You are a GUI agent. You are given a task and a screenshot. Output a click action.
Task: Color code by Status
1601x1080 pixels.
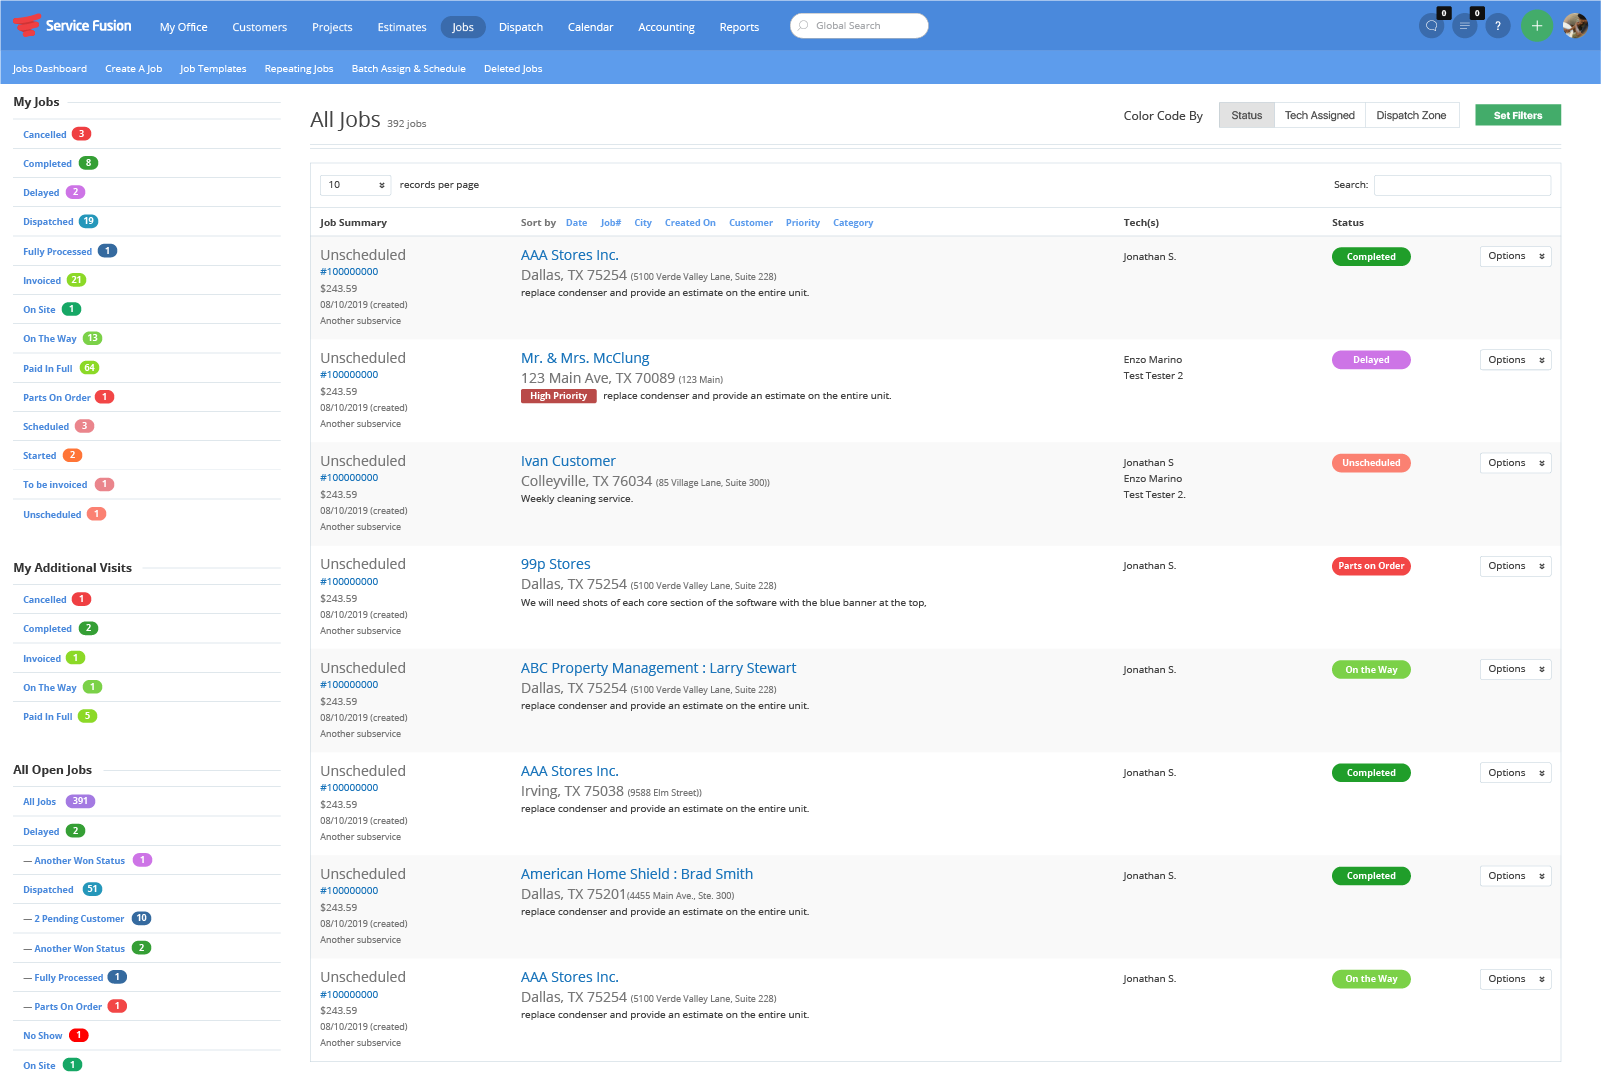(x=1246, y=115)
